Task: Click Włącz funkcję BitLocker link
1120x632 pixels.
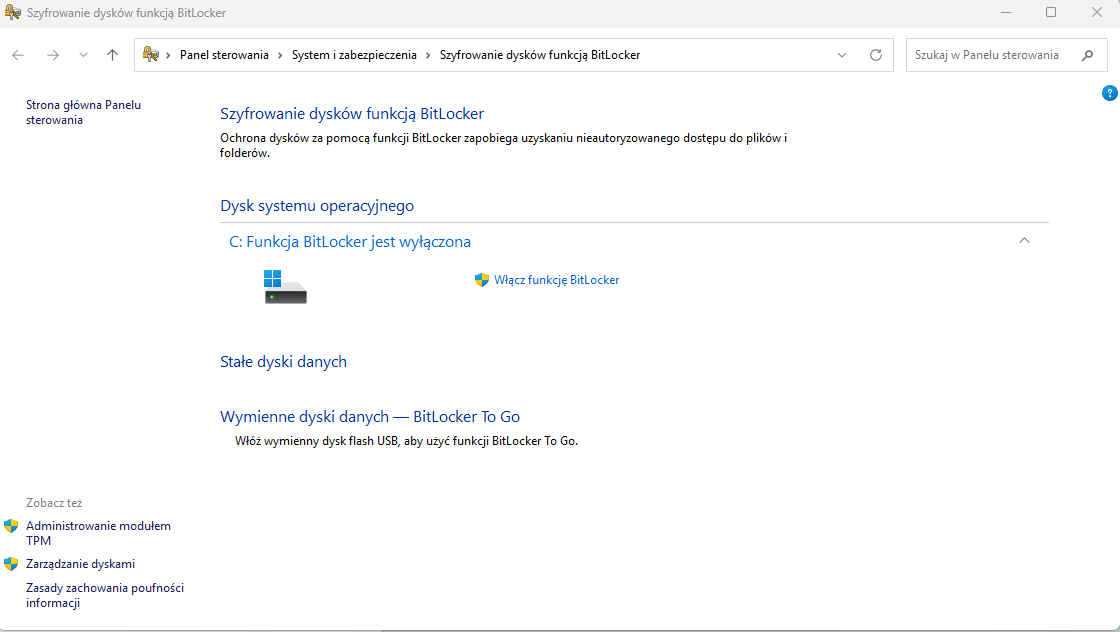Action: coord(556,280)
